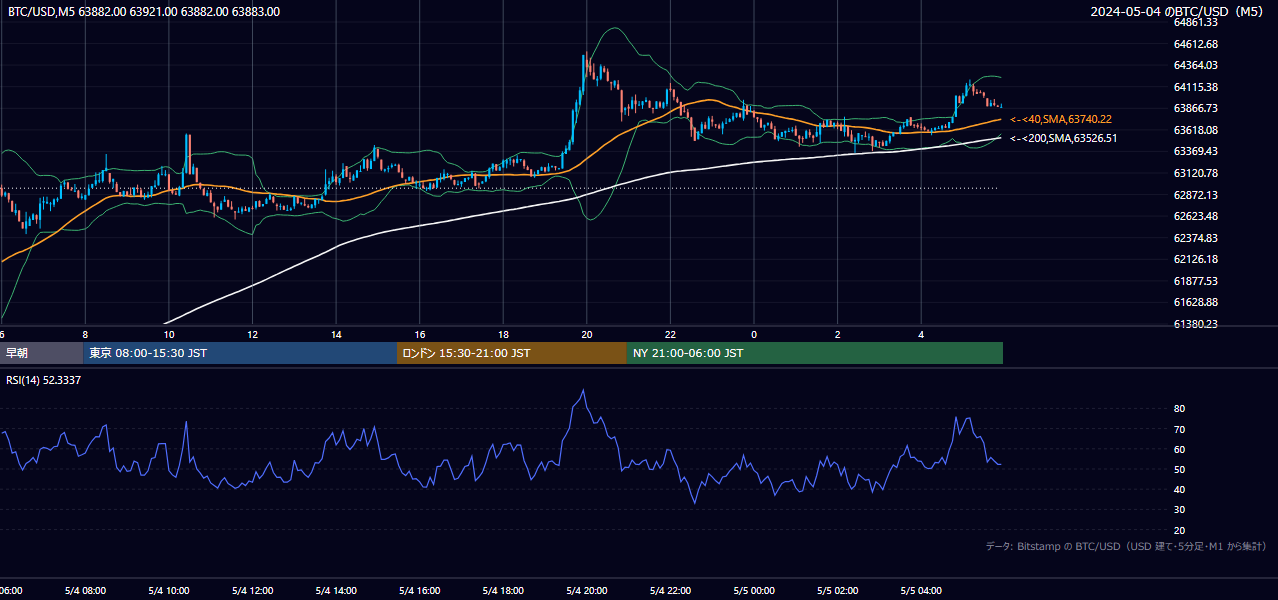Click the 2024-05-04 BTC/USD (M5) chart title
The image size is (1278, 600).
point(1178,12)
